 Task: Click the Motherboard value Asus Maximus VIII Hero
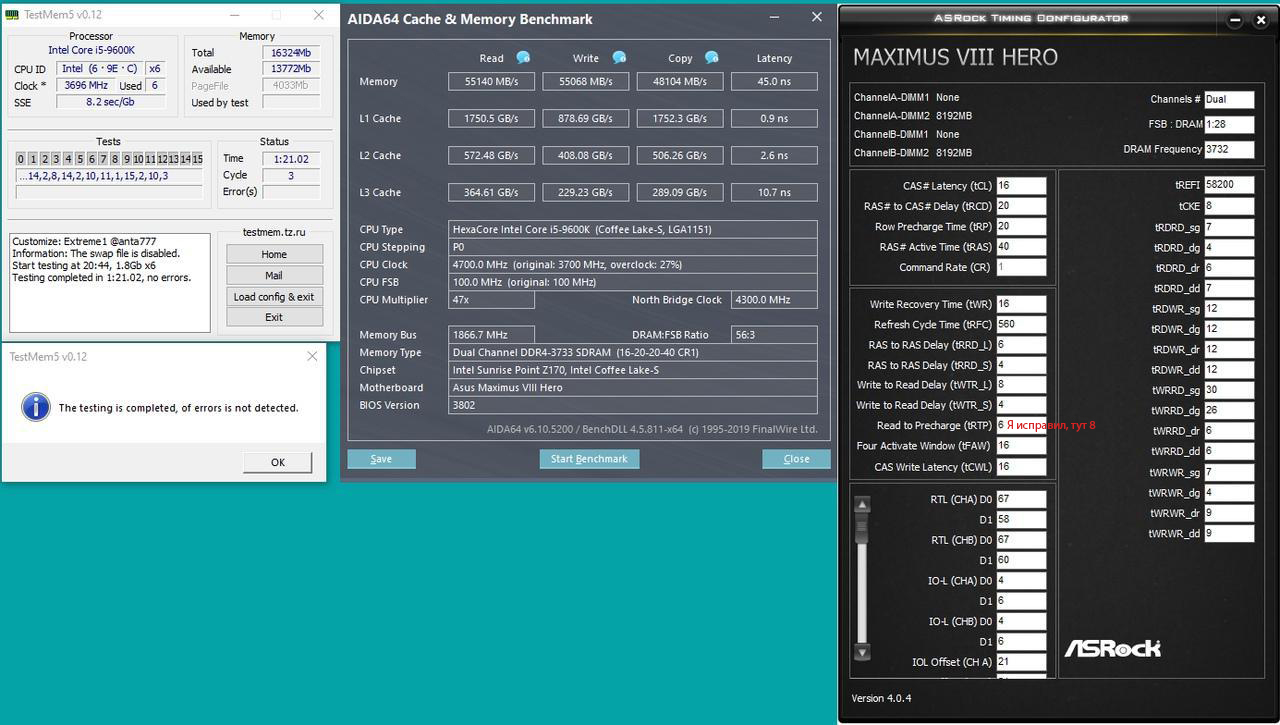coord(633,388)
